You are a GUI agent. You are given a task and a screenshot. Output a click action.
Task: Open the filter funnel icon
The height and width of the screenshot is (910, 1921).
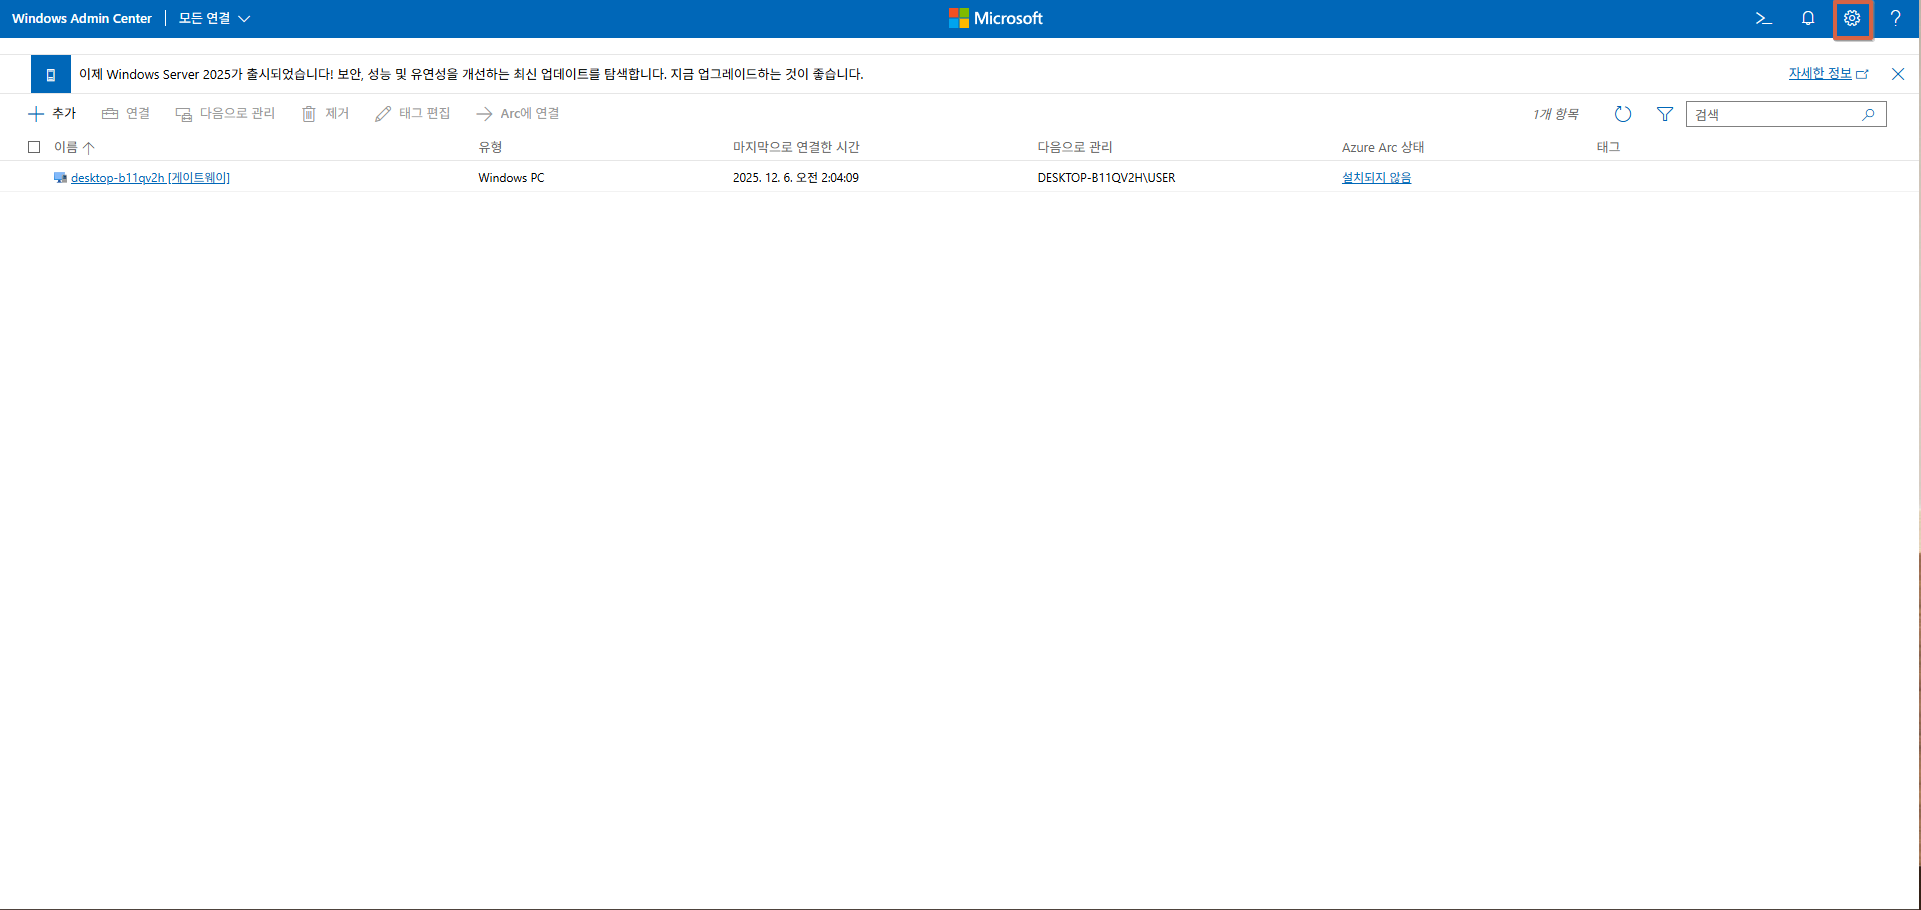pyautogui.click(x=1665, y=114)
